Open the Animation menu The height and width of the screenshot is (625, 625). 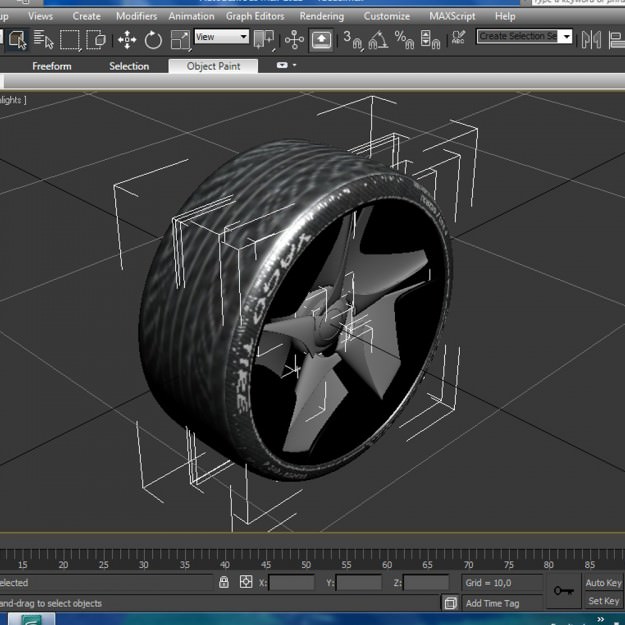191,16
